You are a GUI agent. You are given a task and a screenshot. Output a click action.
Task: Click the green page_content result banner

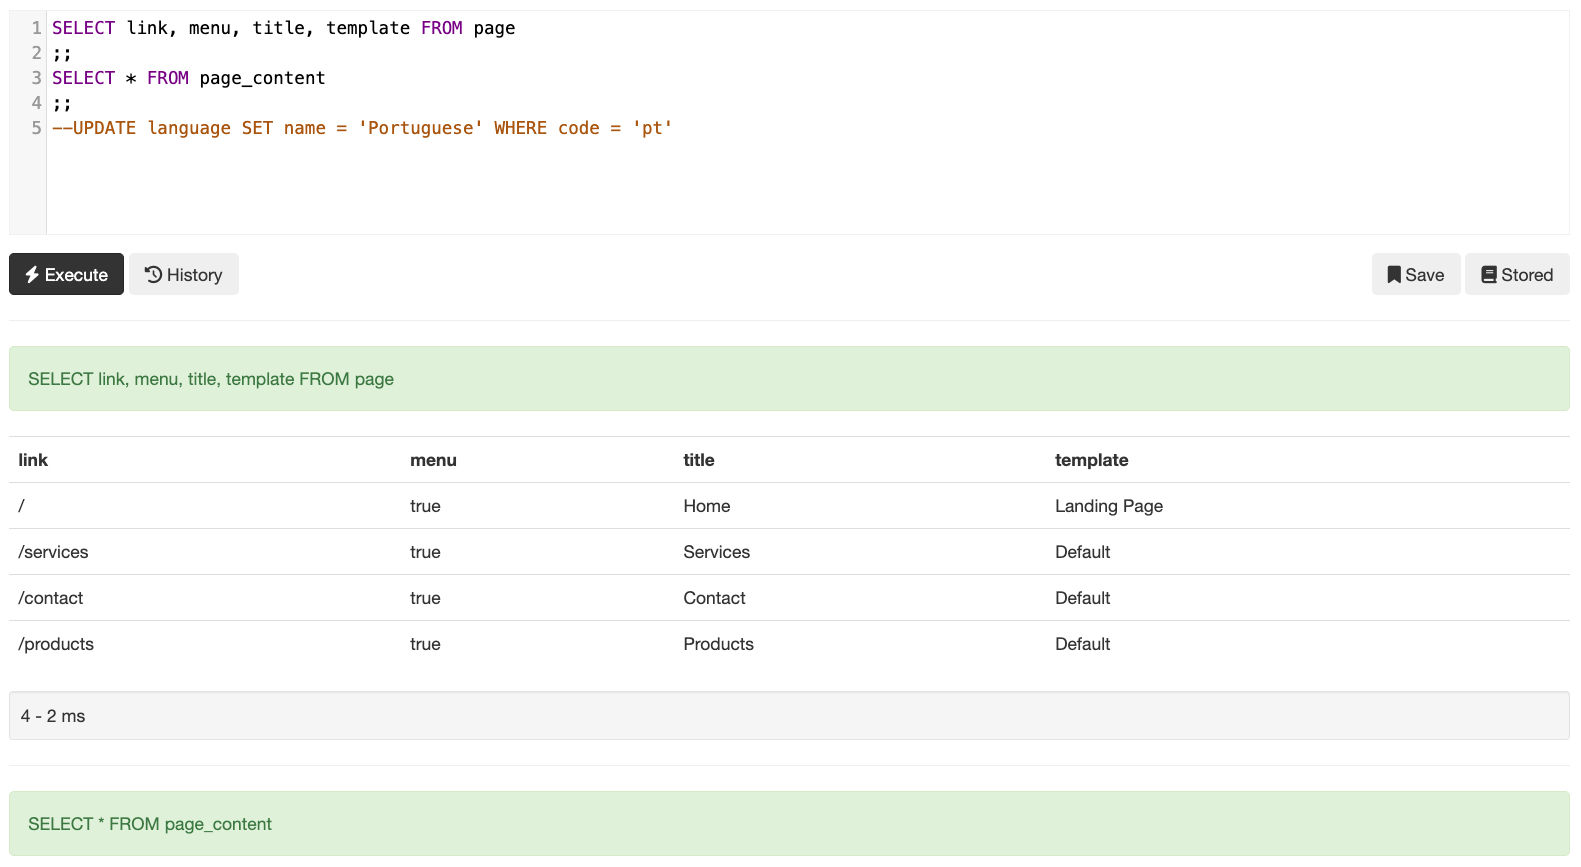(x=788, y=824)
